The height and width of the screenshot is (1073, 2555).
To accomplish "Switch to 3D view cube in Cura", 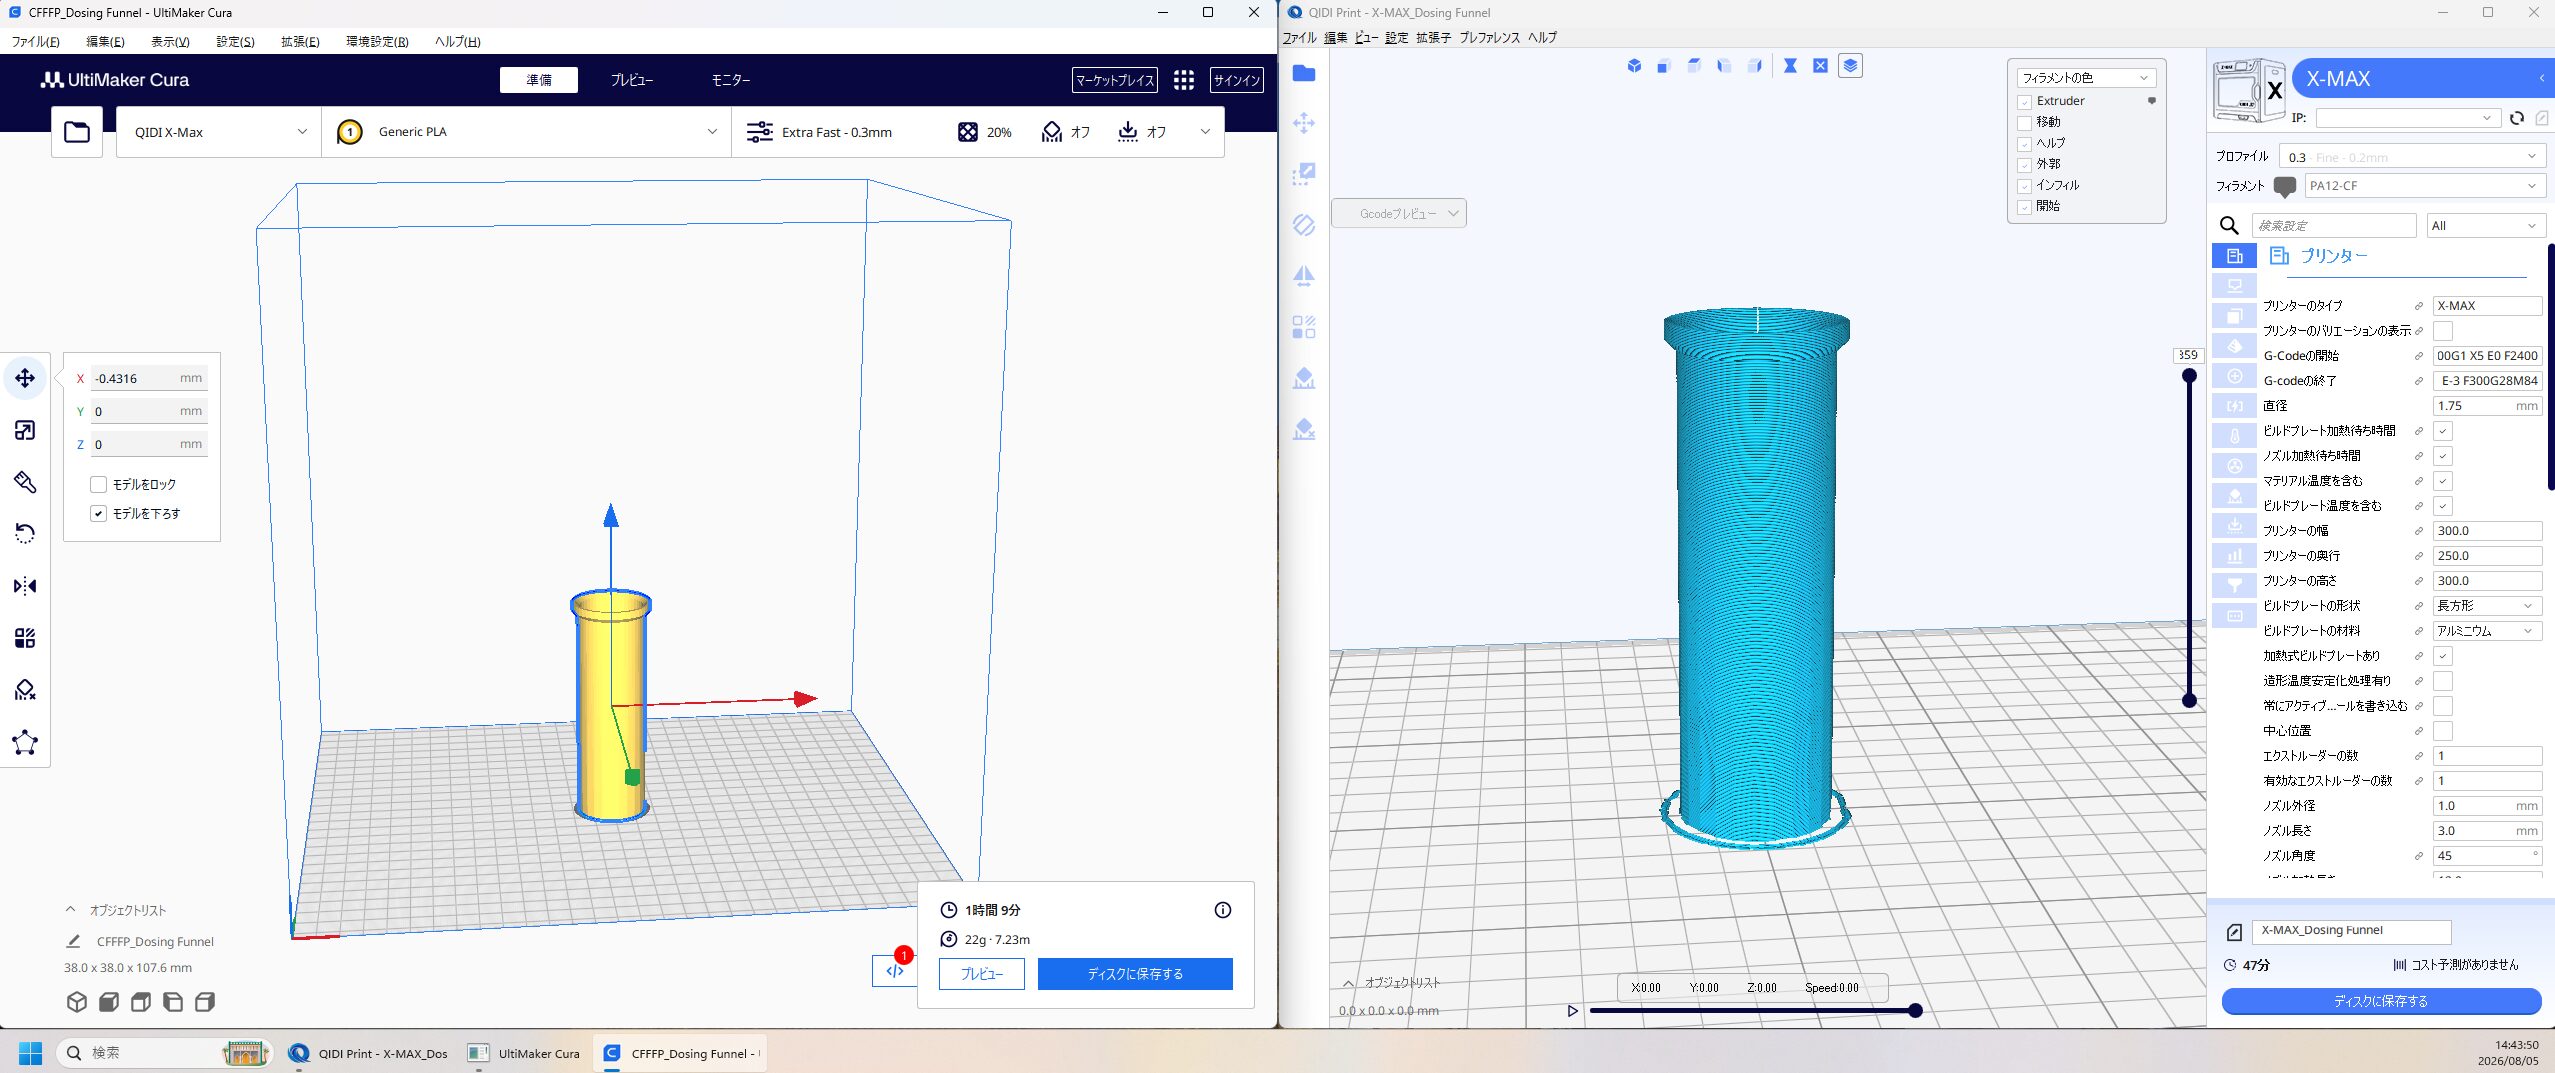I will click(77, 1002).
